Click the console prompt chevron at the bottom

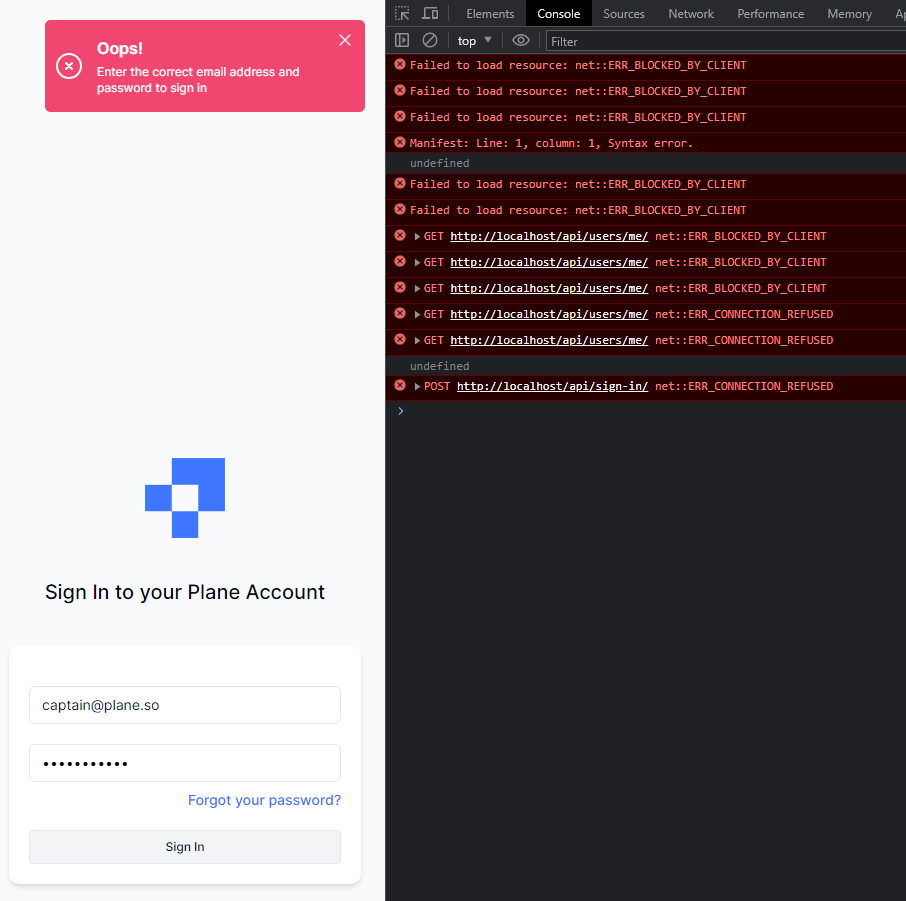tap(400, 410)
